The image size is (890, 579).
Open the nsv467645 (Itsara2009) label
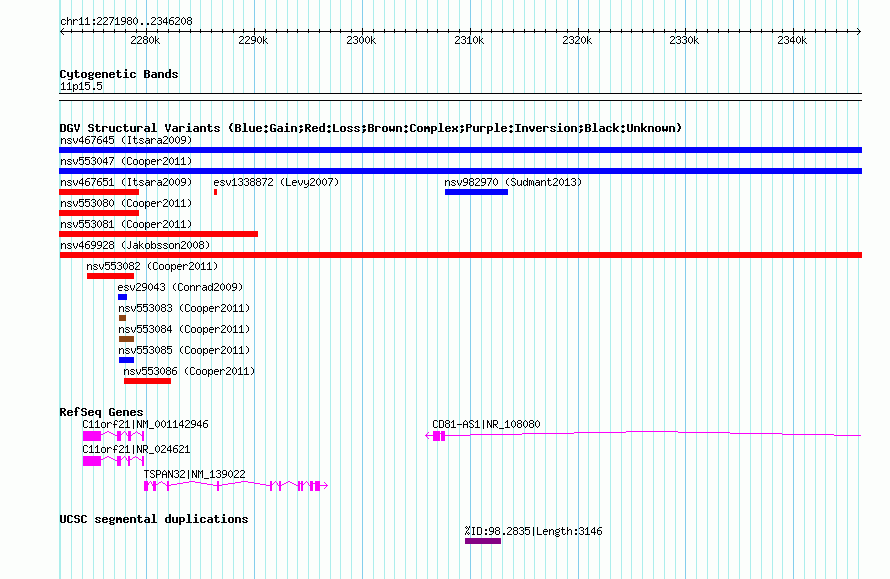pyautogui.click(x=126, y=140)
